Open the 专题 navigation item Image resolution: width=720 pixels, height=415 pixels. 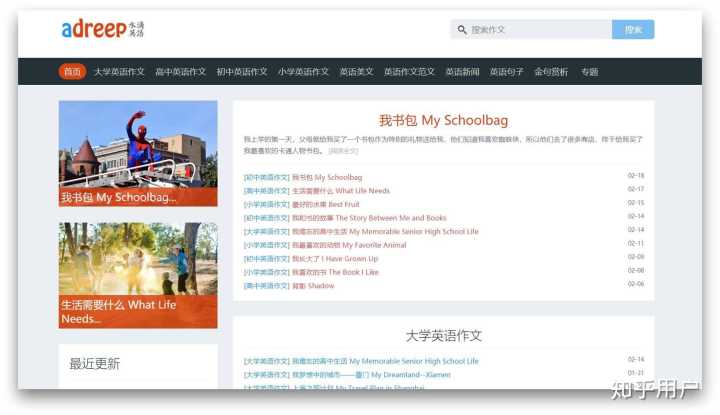coord(590,72)
